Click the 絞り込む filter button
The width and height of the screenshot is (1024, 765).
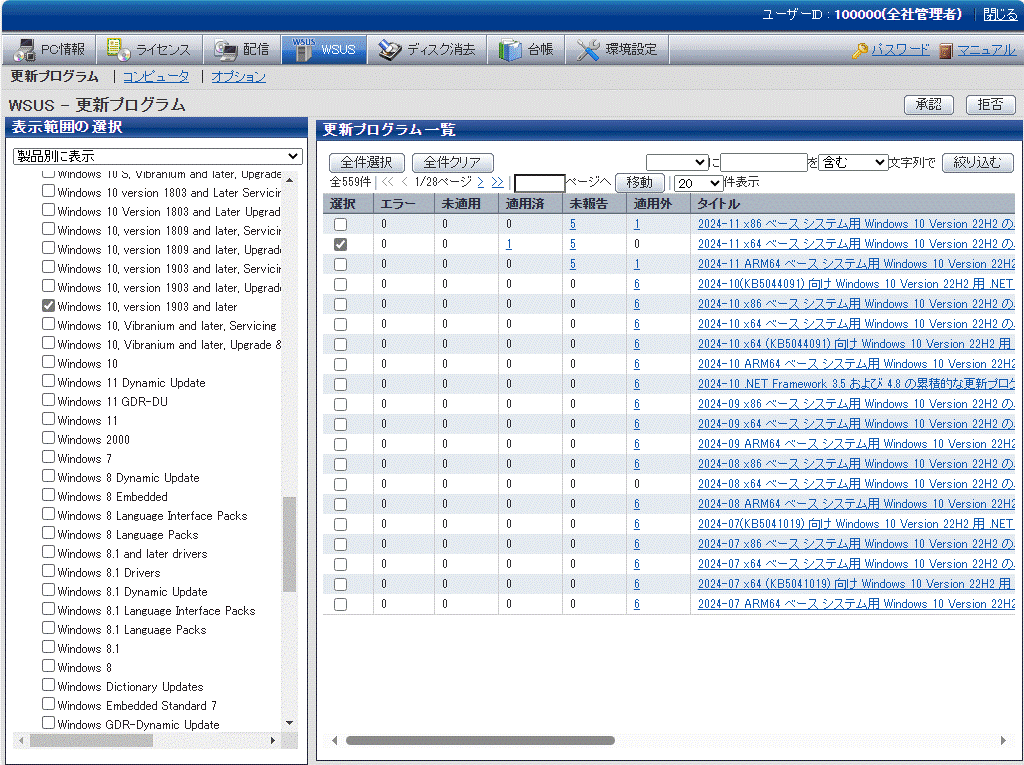tap(977, 162)
